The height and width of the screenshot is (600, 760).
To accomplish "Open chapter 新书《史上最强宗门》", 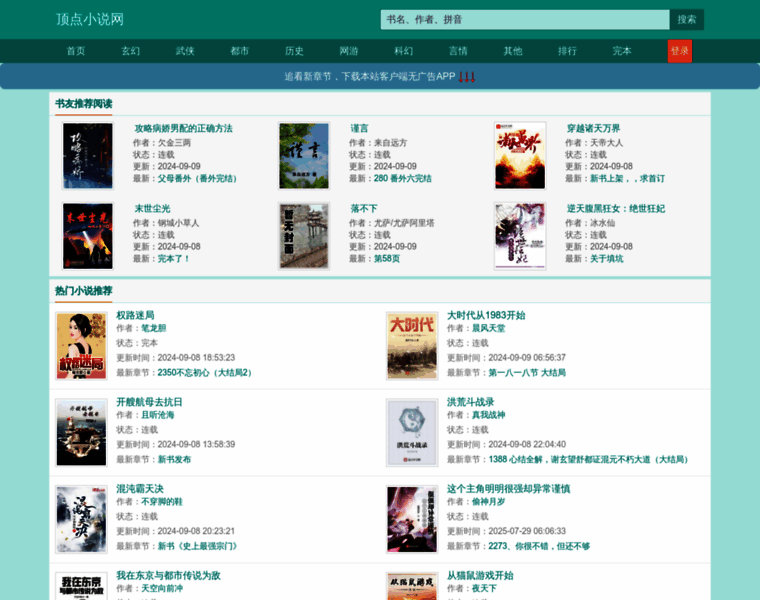I will 197,546.
